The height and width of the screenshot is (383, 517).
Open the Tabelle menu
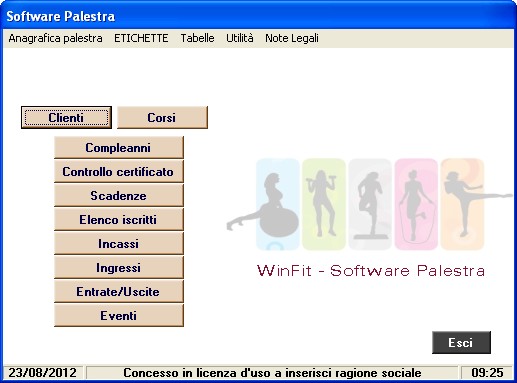[x=197, y=38]
